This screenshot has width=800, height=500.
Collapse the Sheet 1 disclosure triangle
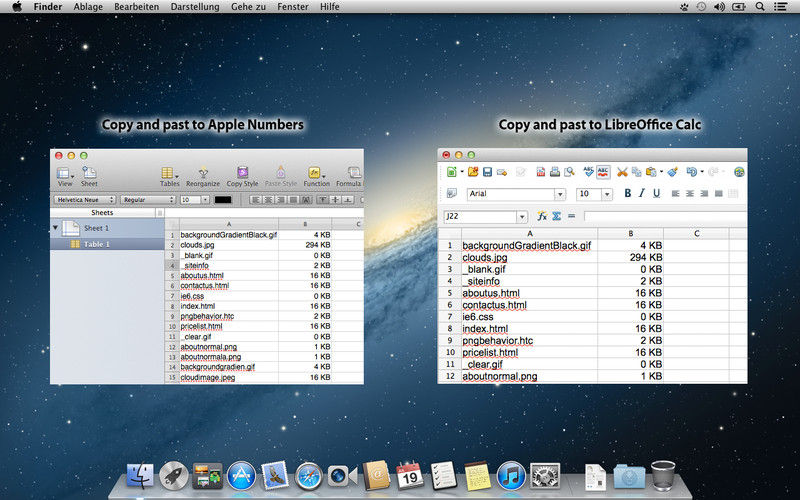[x=56, y=228]
